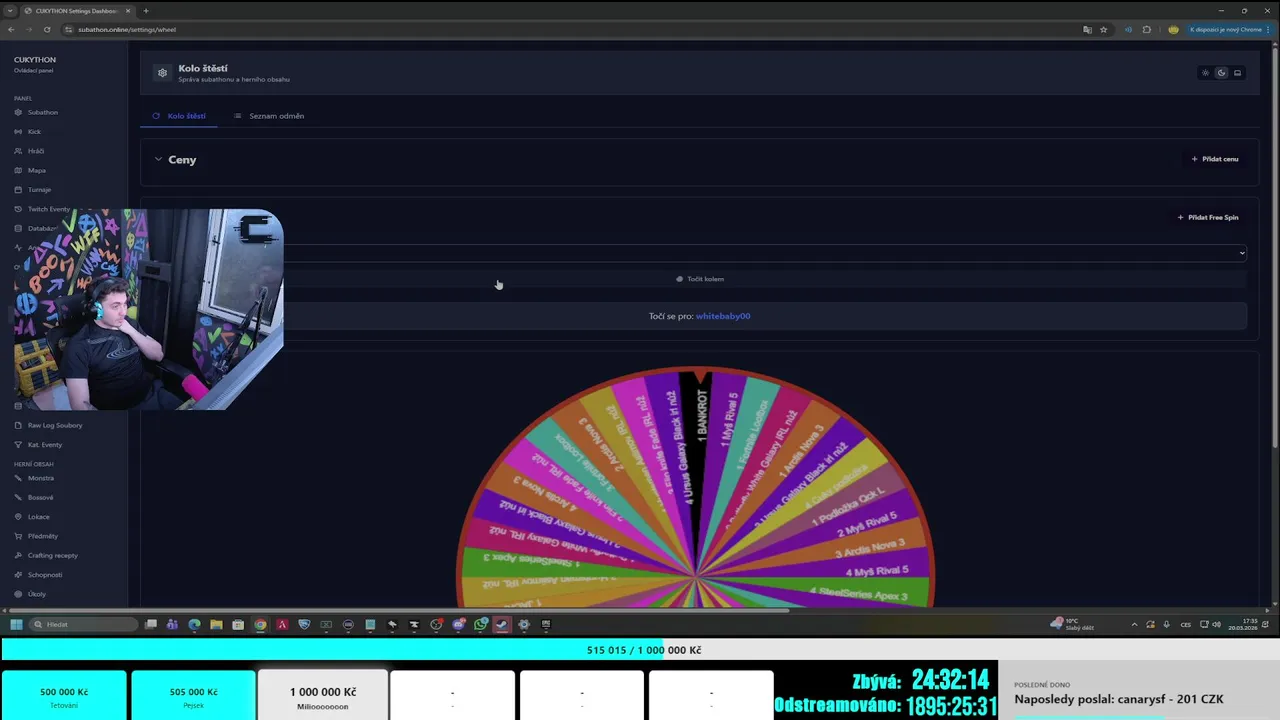This screenshot has width=1280, height=720.
Task: Go back in browser history
Action: (11, 29)
